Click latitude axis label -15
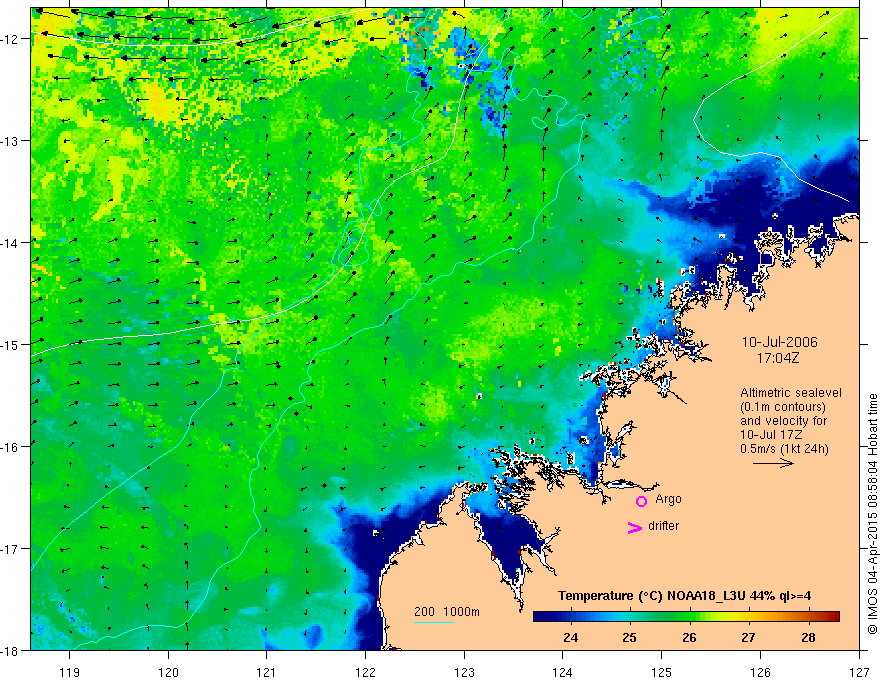Image resolution: width=880 pixels, height=680 pixels. pyautogui.click(x=10, y=344)
